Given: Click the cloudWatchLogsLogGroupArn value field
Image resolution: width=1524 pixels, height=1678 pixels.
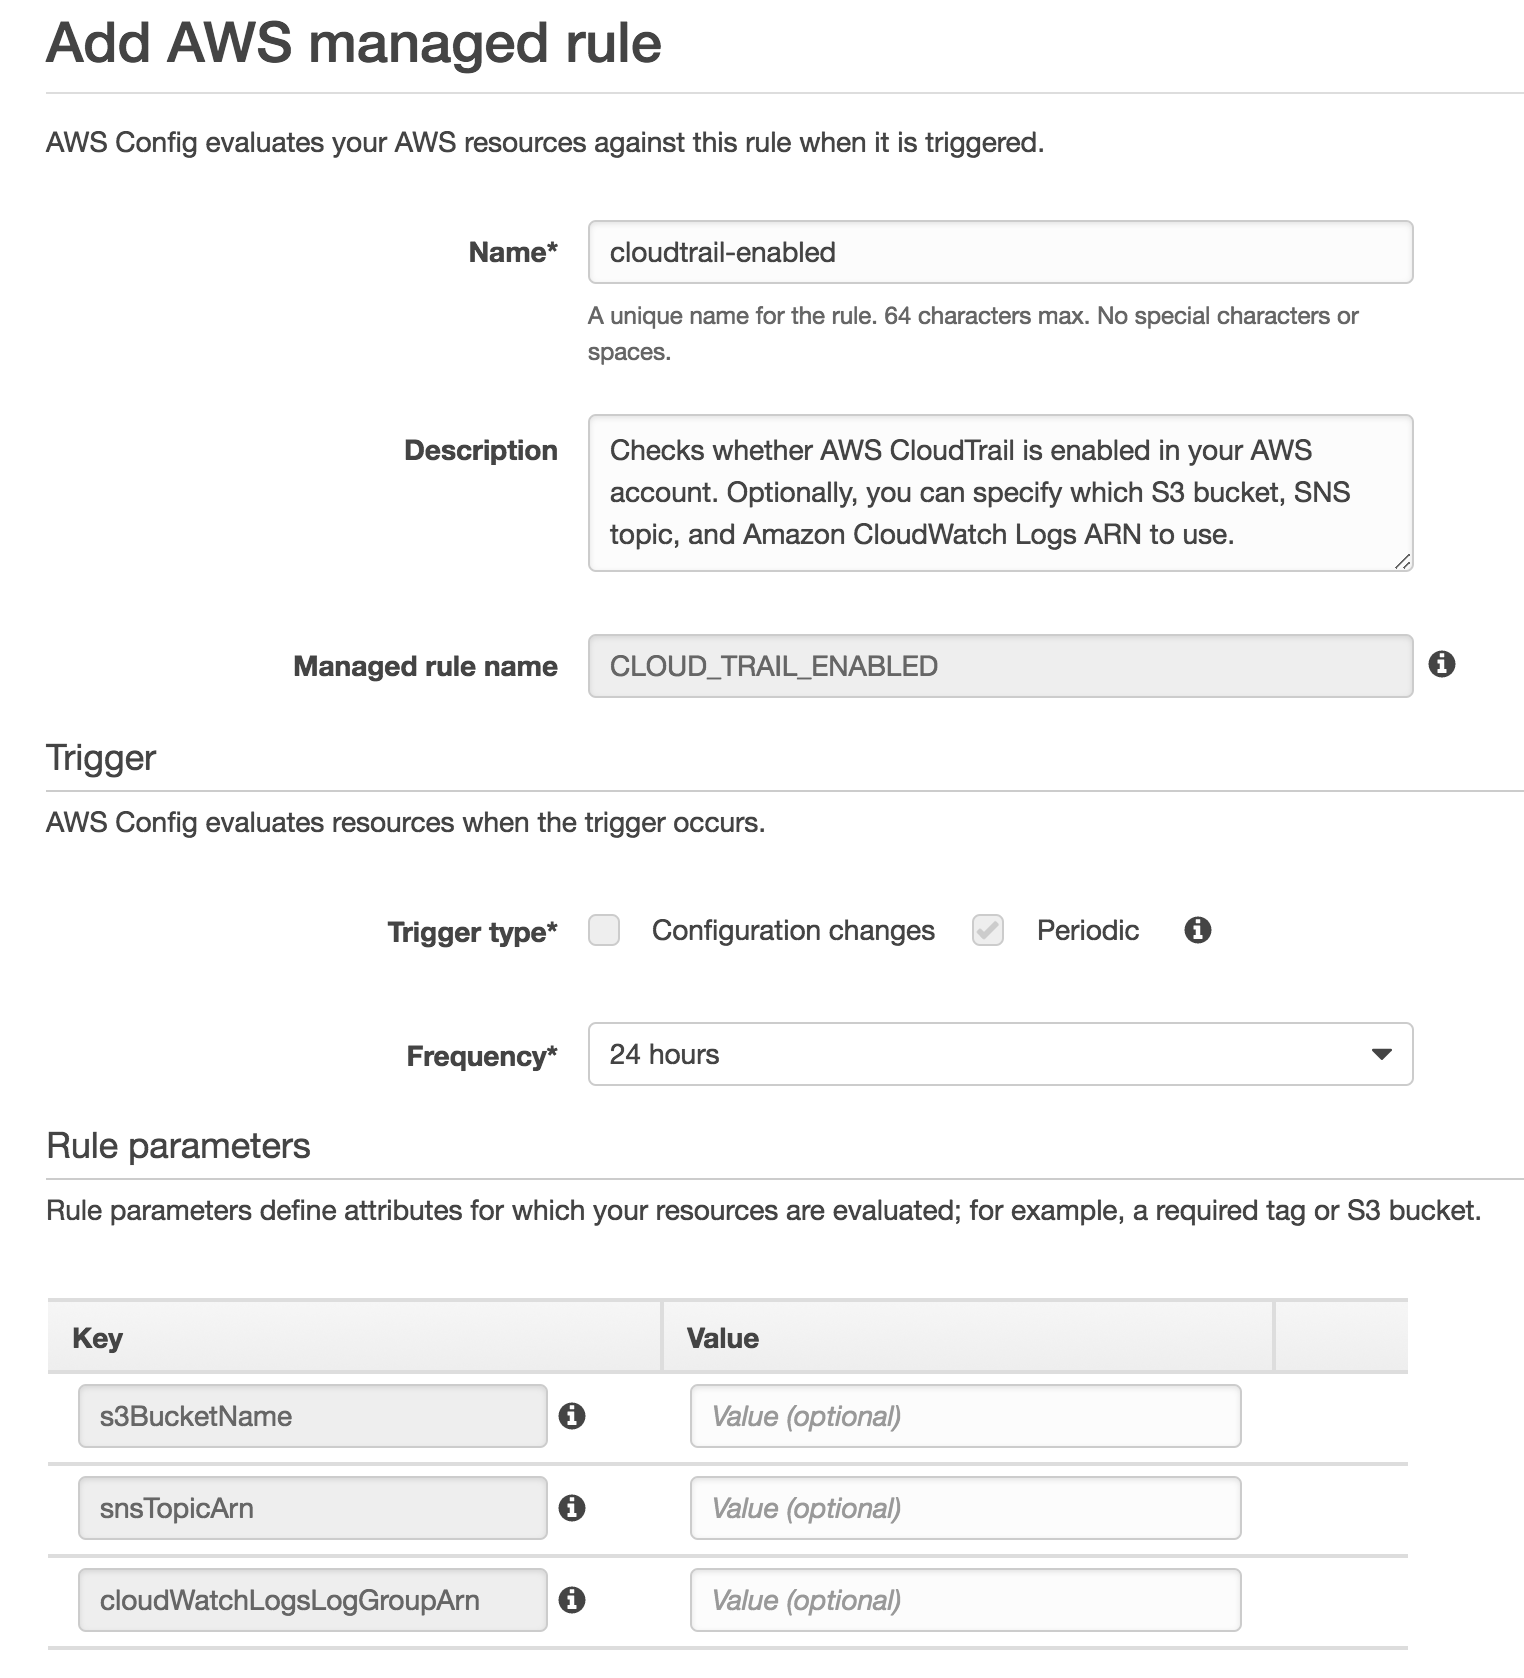Looking at the screenshot, I should [x=965, y=1600].
